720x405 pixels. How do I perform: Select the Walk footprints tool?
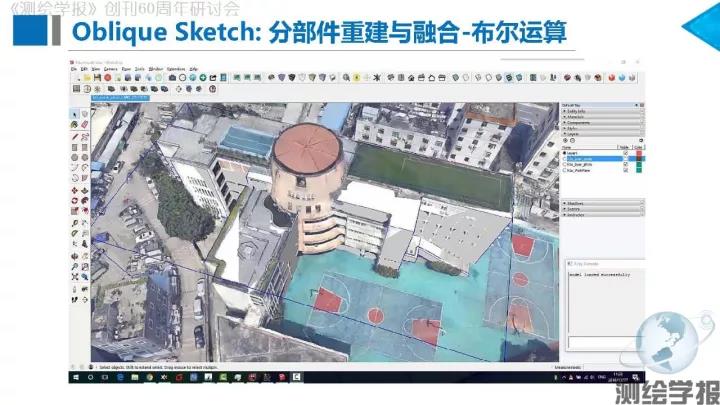(x=75, y=300)
